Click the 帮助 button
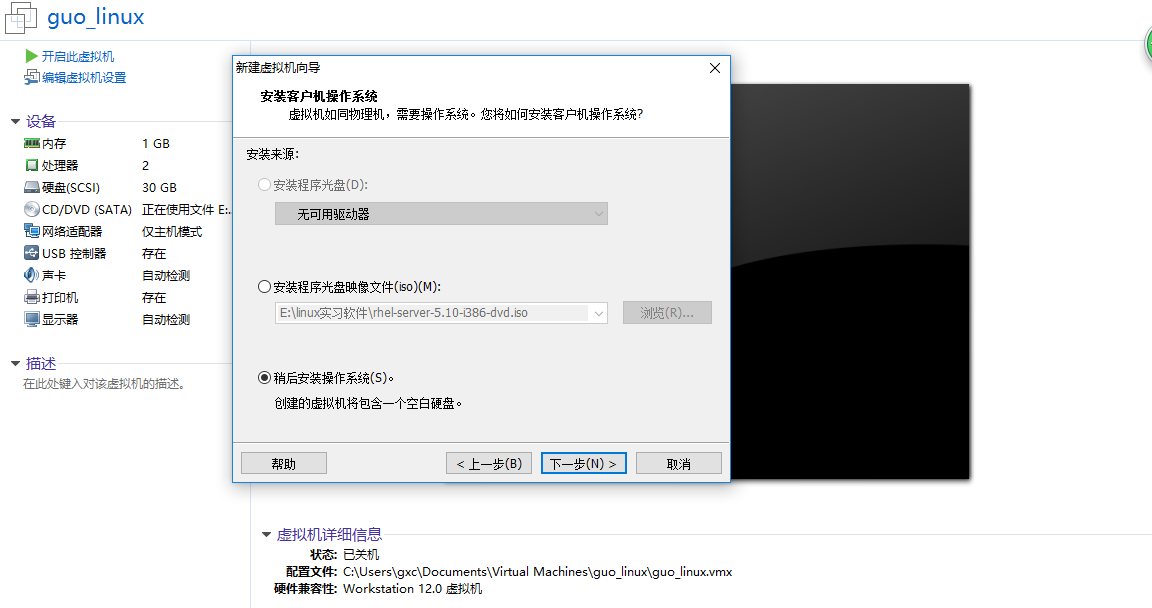This screenshot has height=608, width=1152. [x=284, y=463]
